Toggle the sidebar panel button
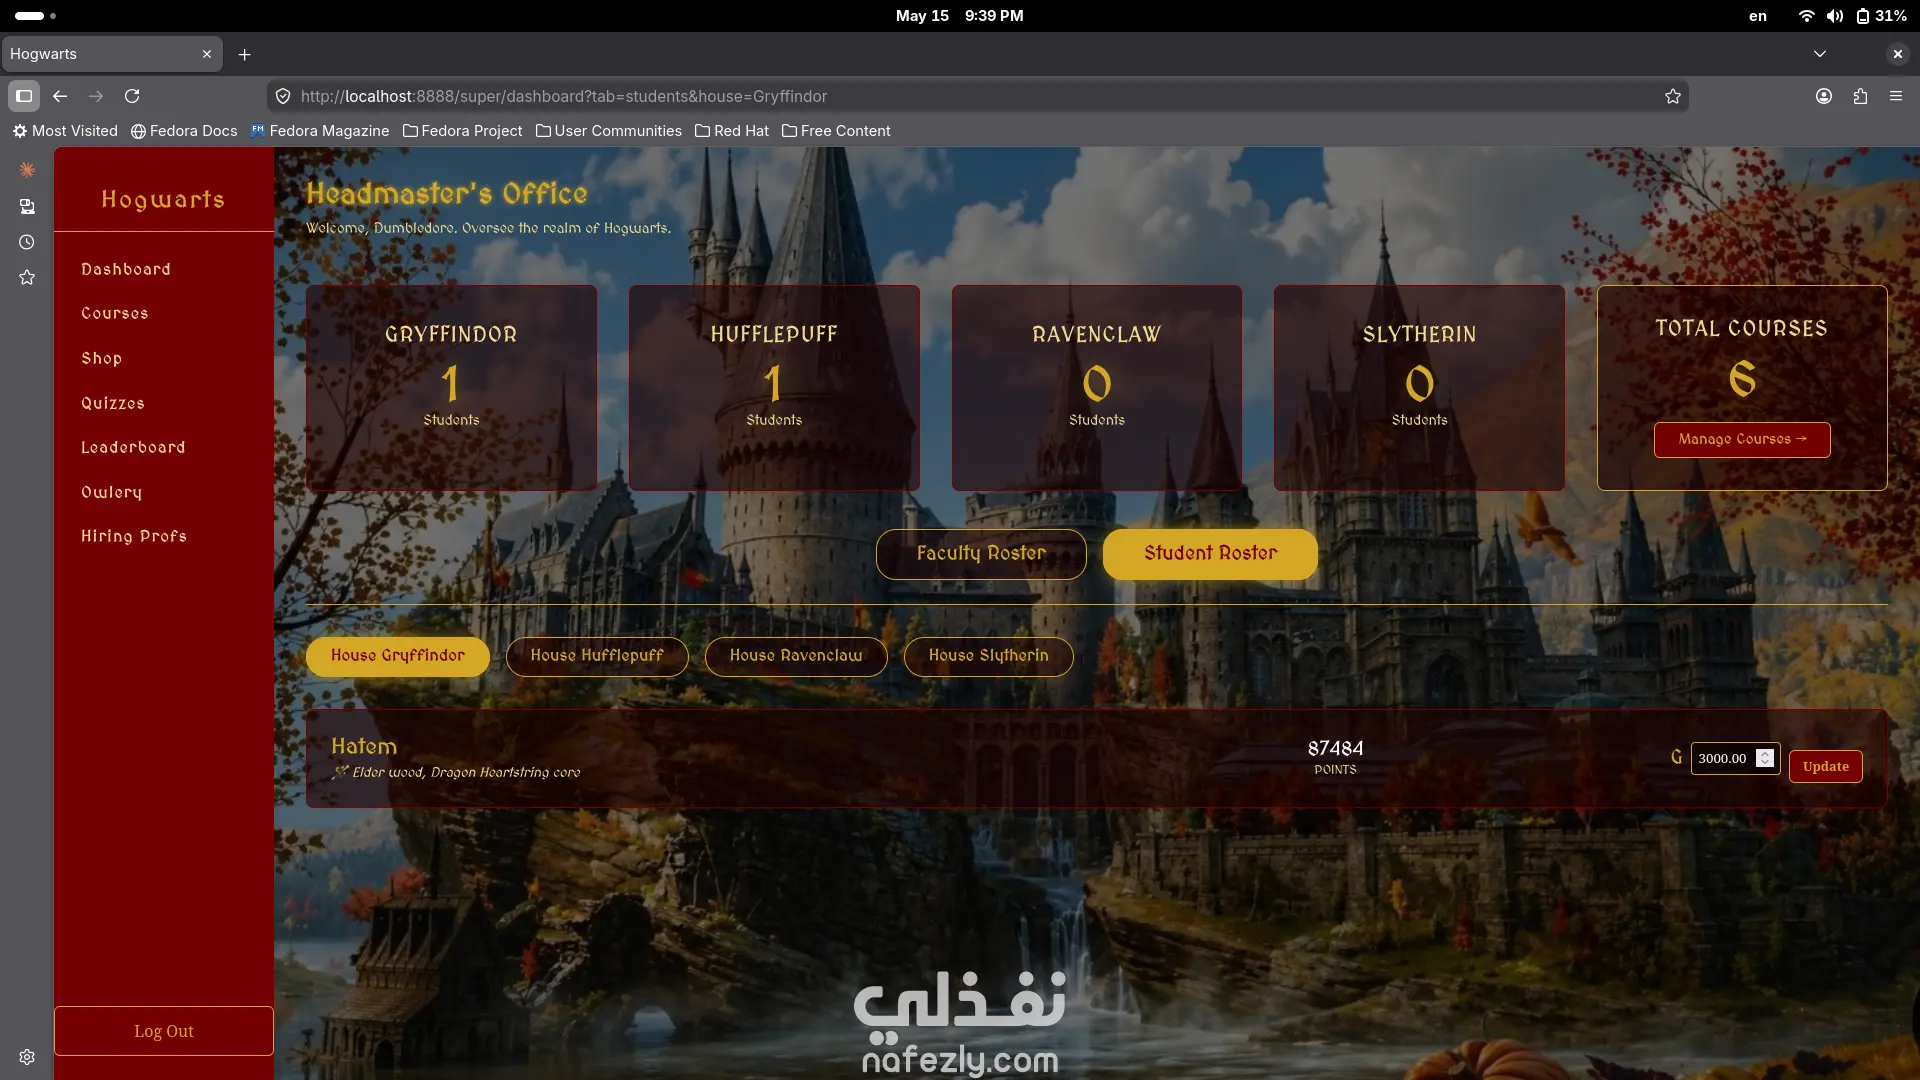The width and height of the screenshot is (1920, 1080). click(x=24, y=96)
